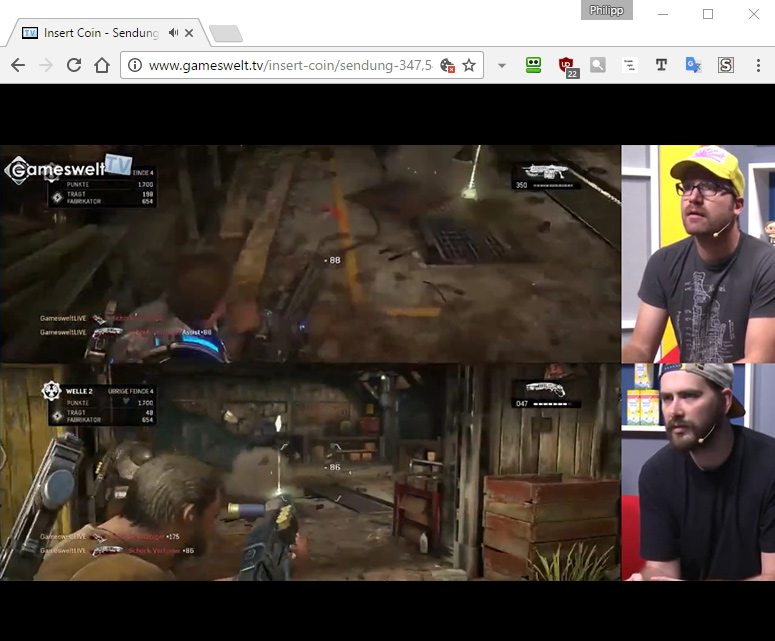Click the GamesweltTV logo in the video
Image resolution: width=775 pixels, height=641 pixels.
pos(68,168)
